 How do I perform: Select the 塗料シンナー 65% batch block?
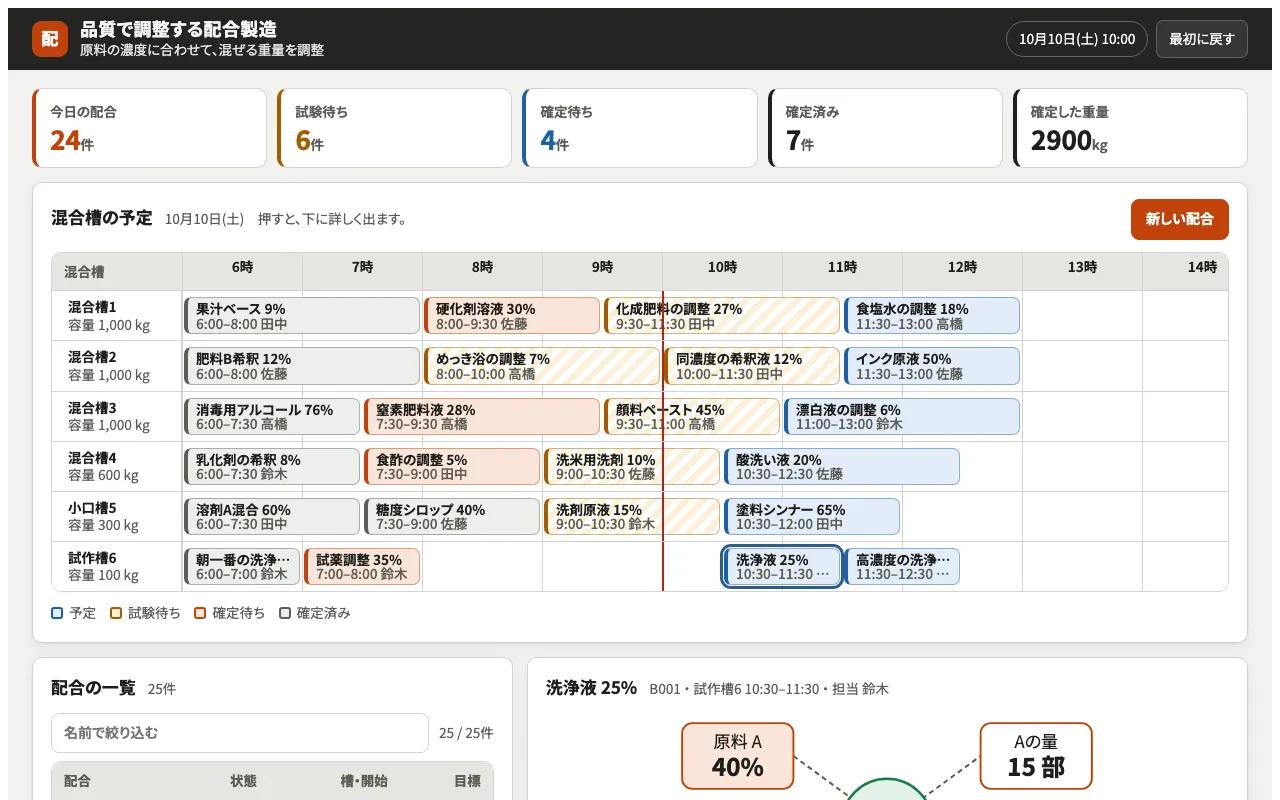coord(812,517)
